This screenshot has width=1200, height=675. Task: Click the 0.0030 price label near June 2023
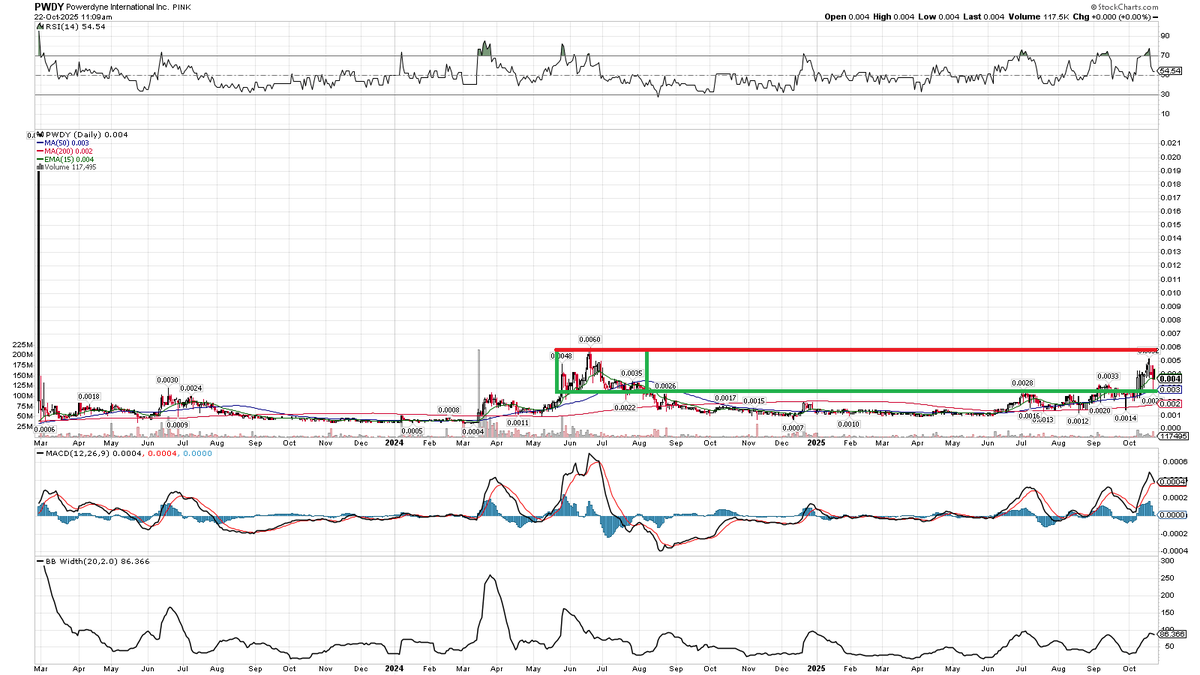(167, 380)
